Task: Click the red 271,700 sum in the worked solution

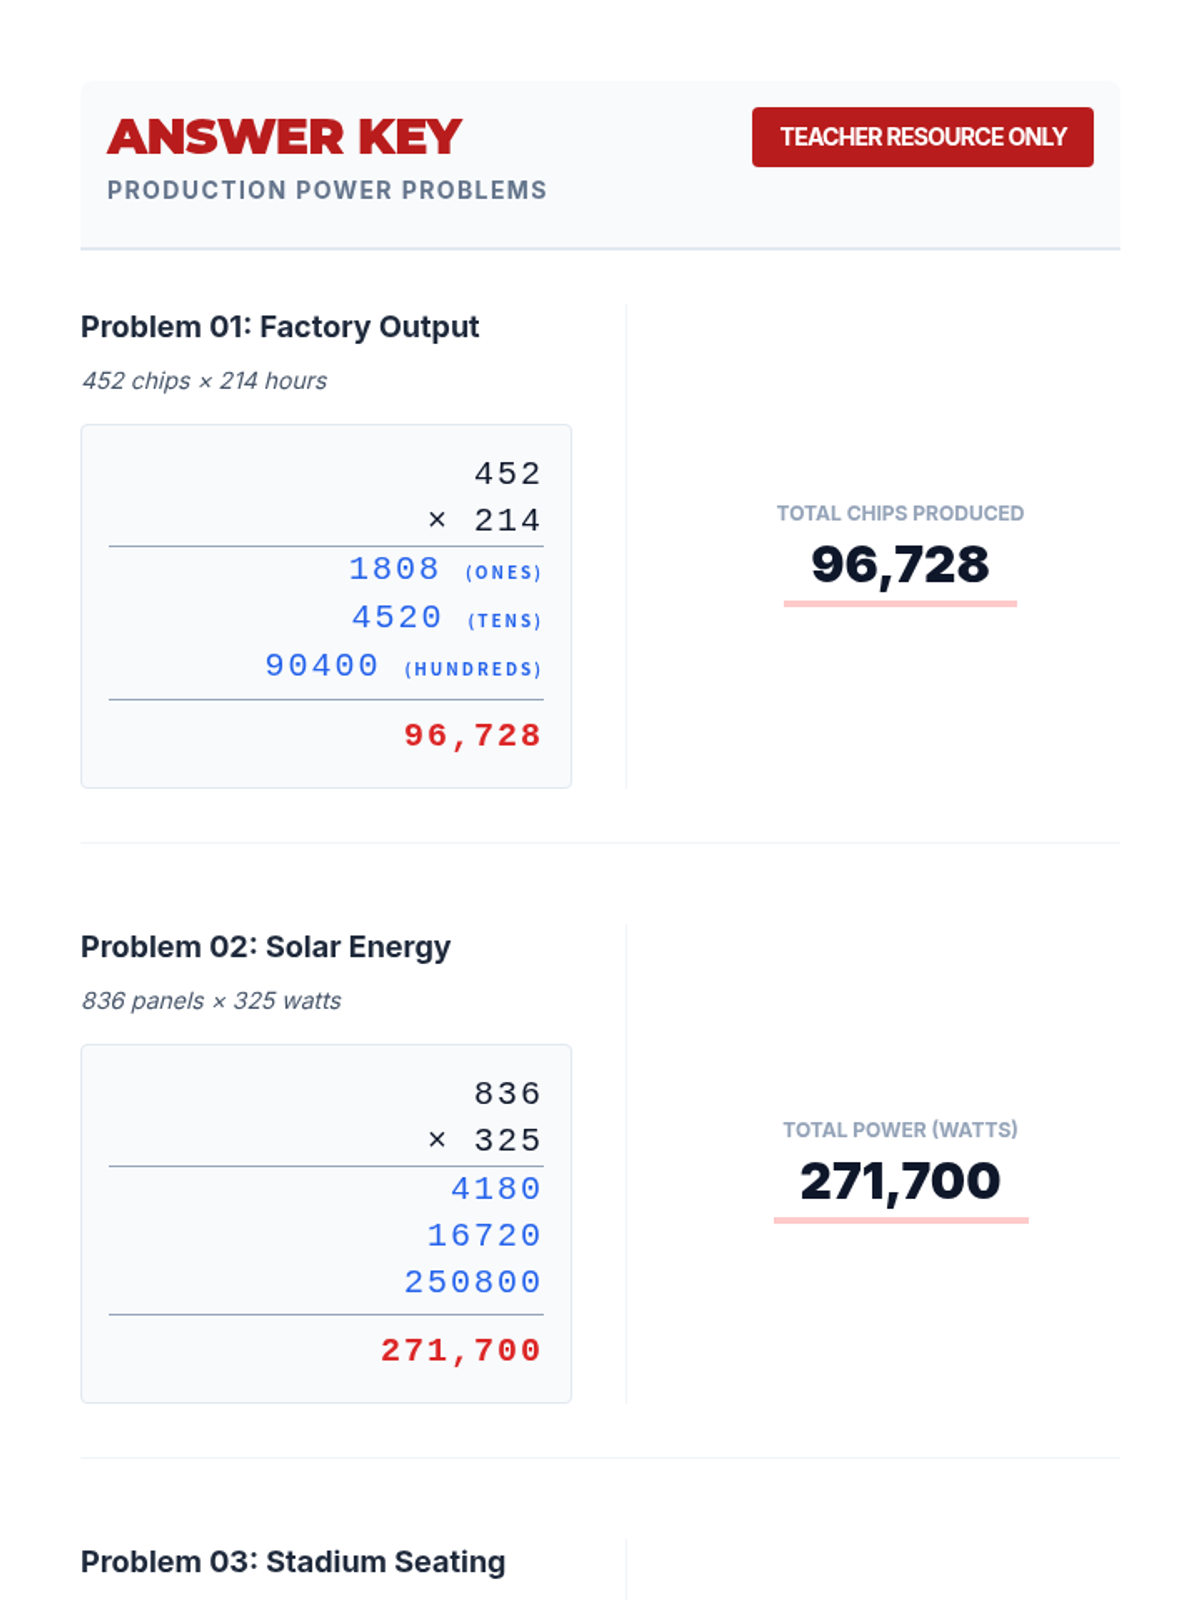Action: pyautogui.click(x=460, y=1351)
